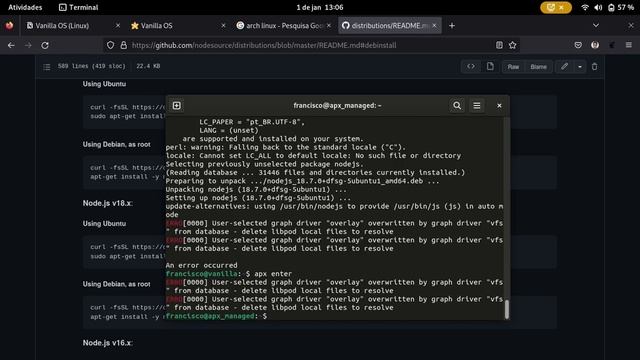640x360 pixels.
Task: Select distributions/README.md tab
Action: point(389,26)
